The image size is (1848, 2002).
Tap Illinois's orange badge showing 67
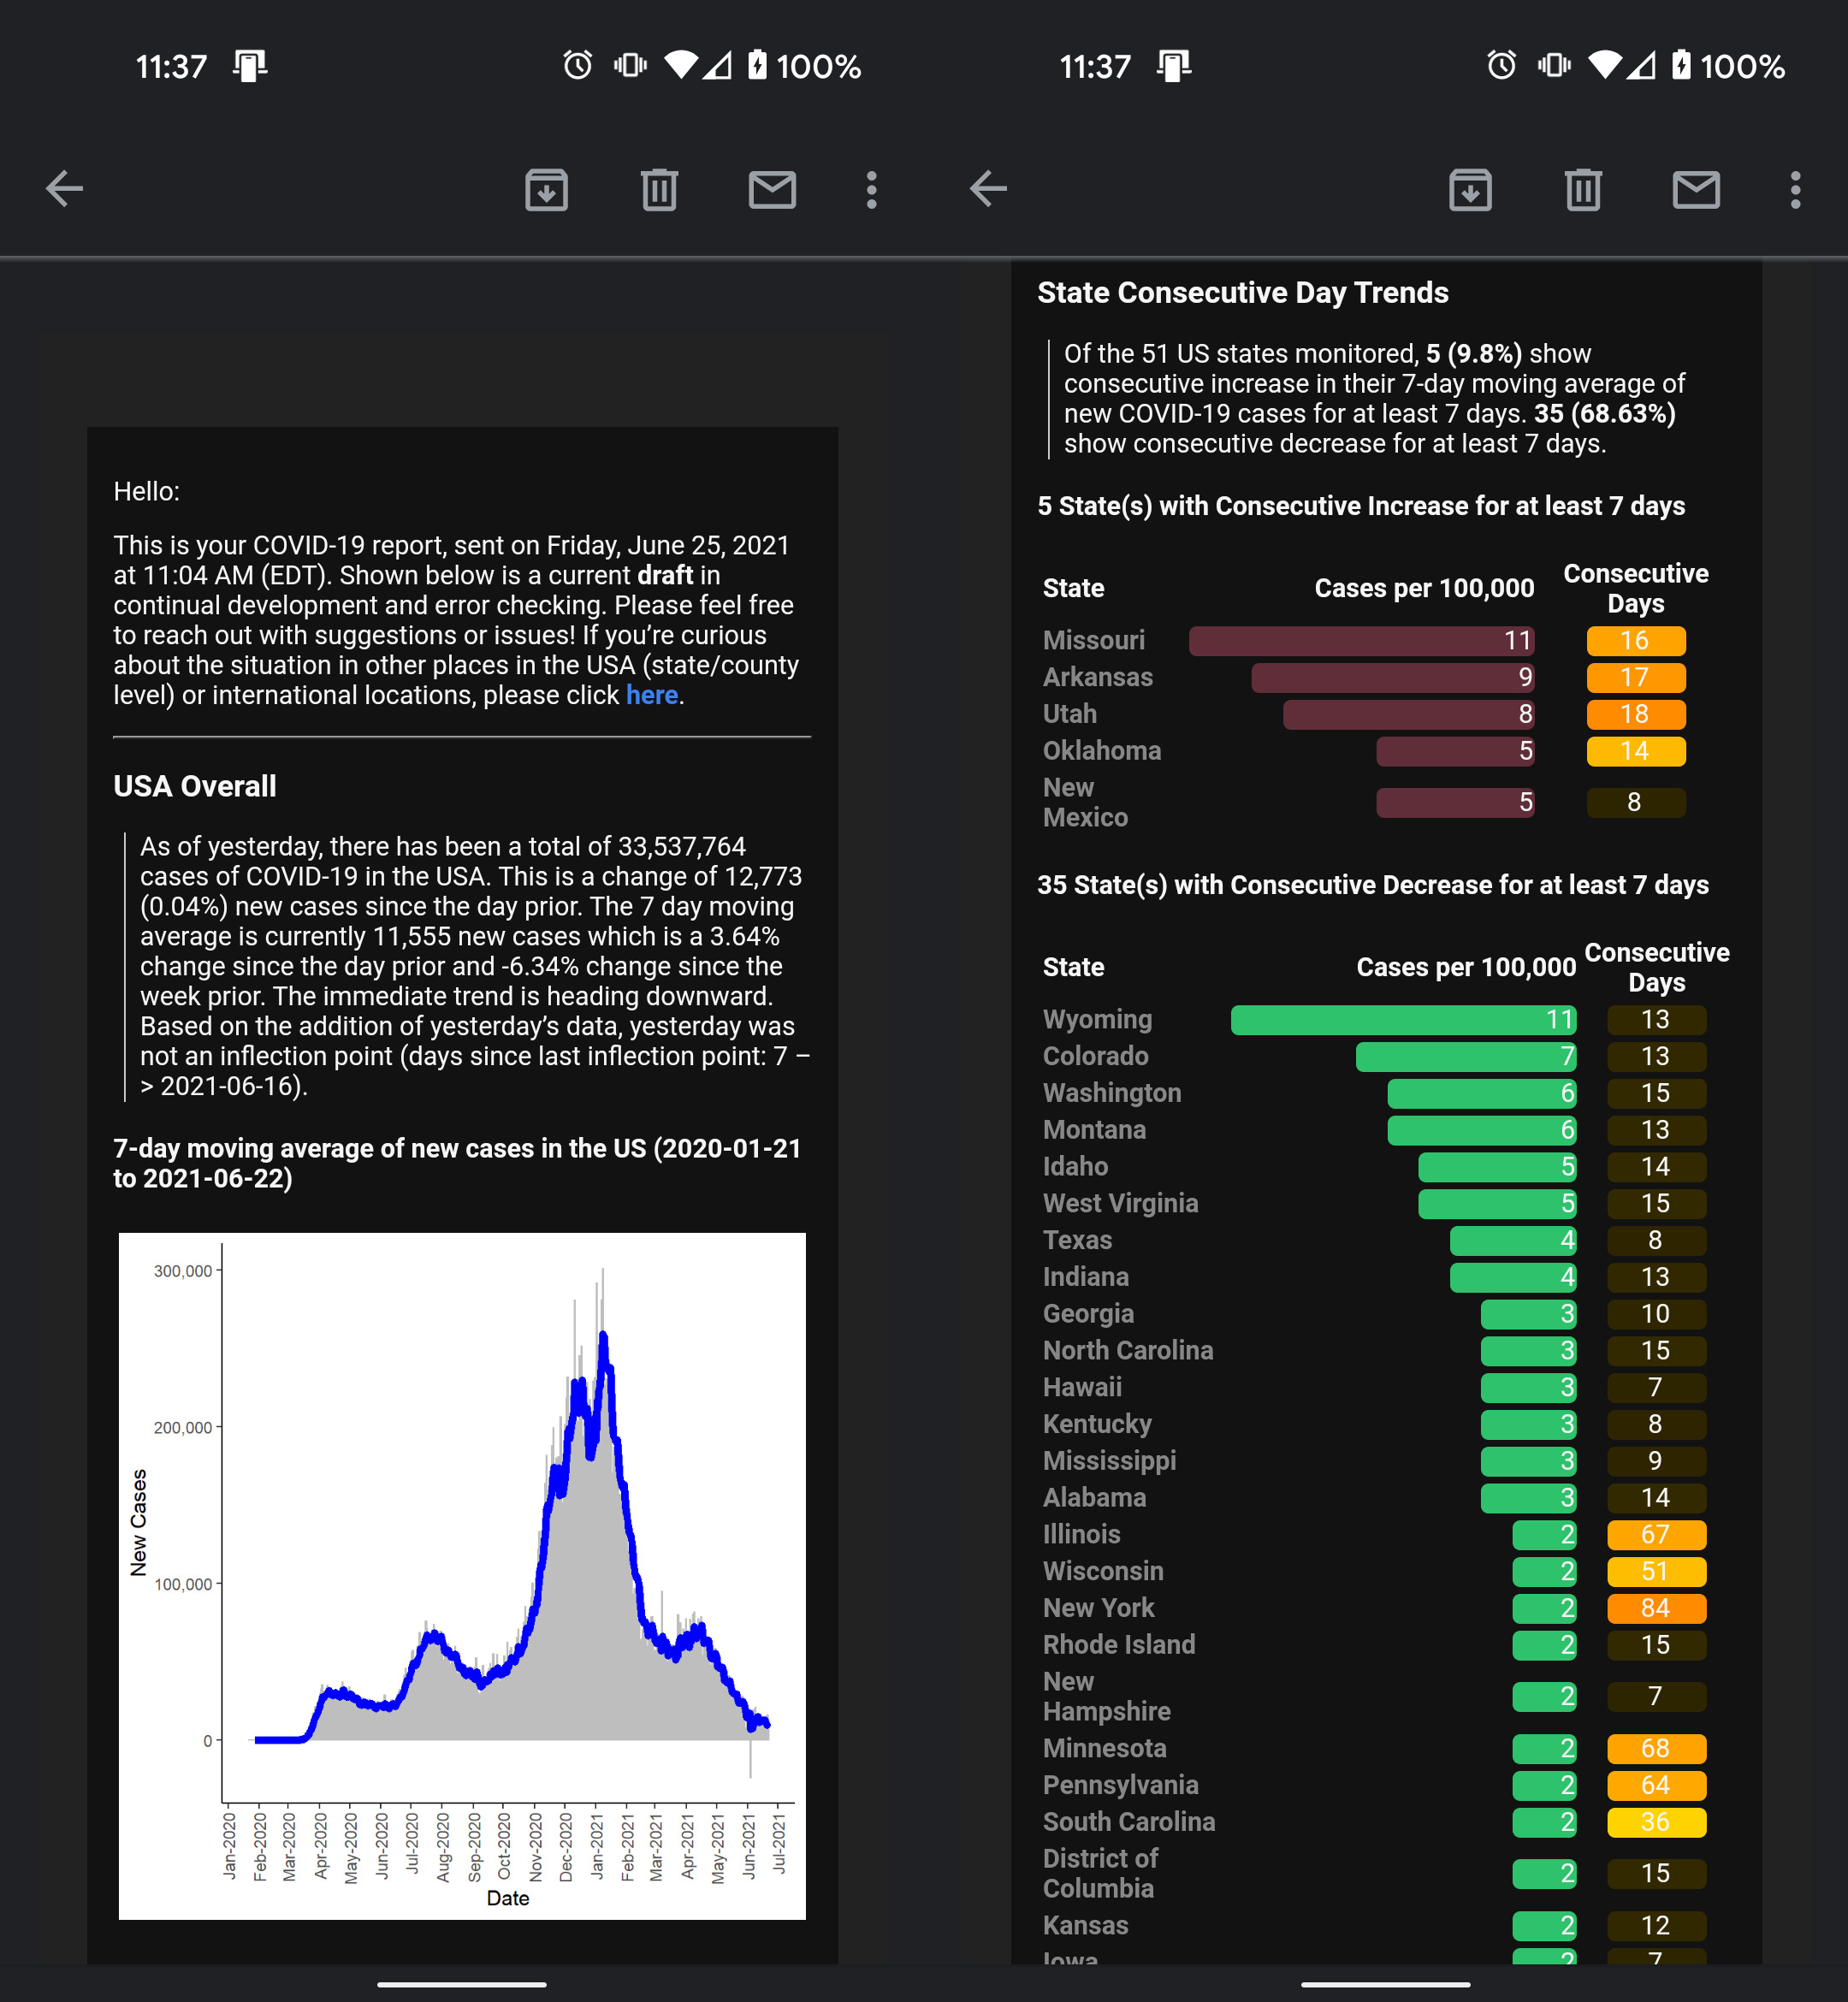point(1657,1535)
